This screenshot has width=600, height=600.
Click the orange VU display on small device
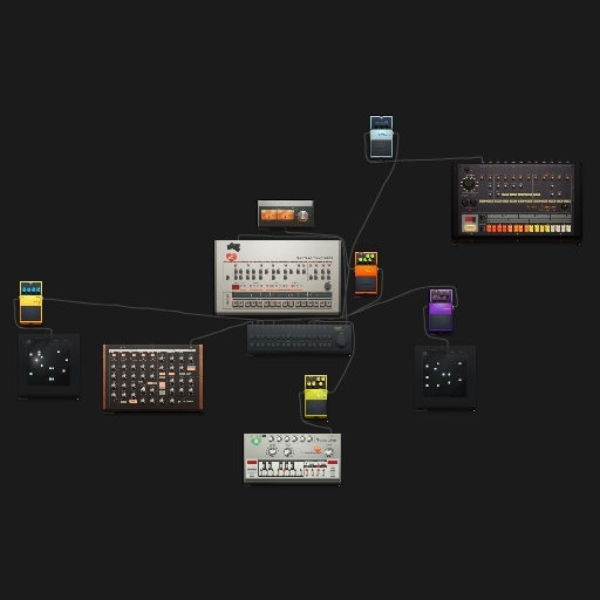(x=277, y=215)
